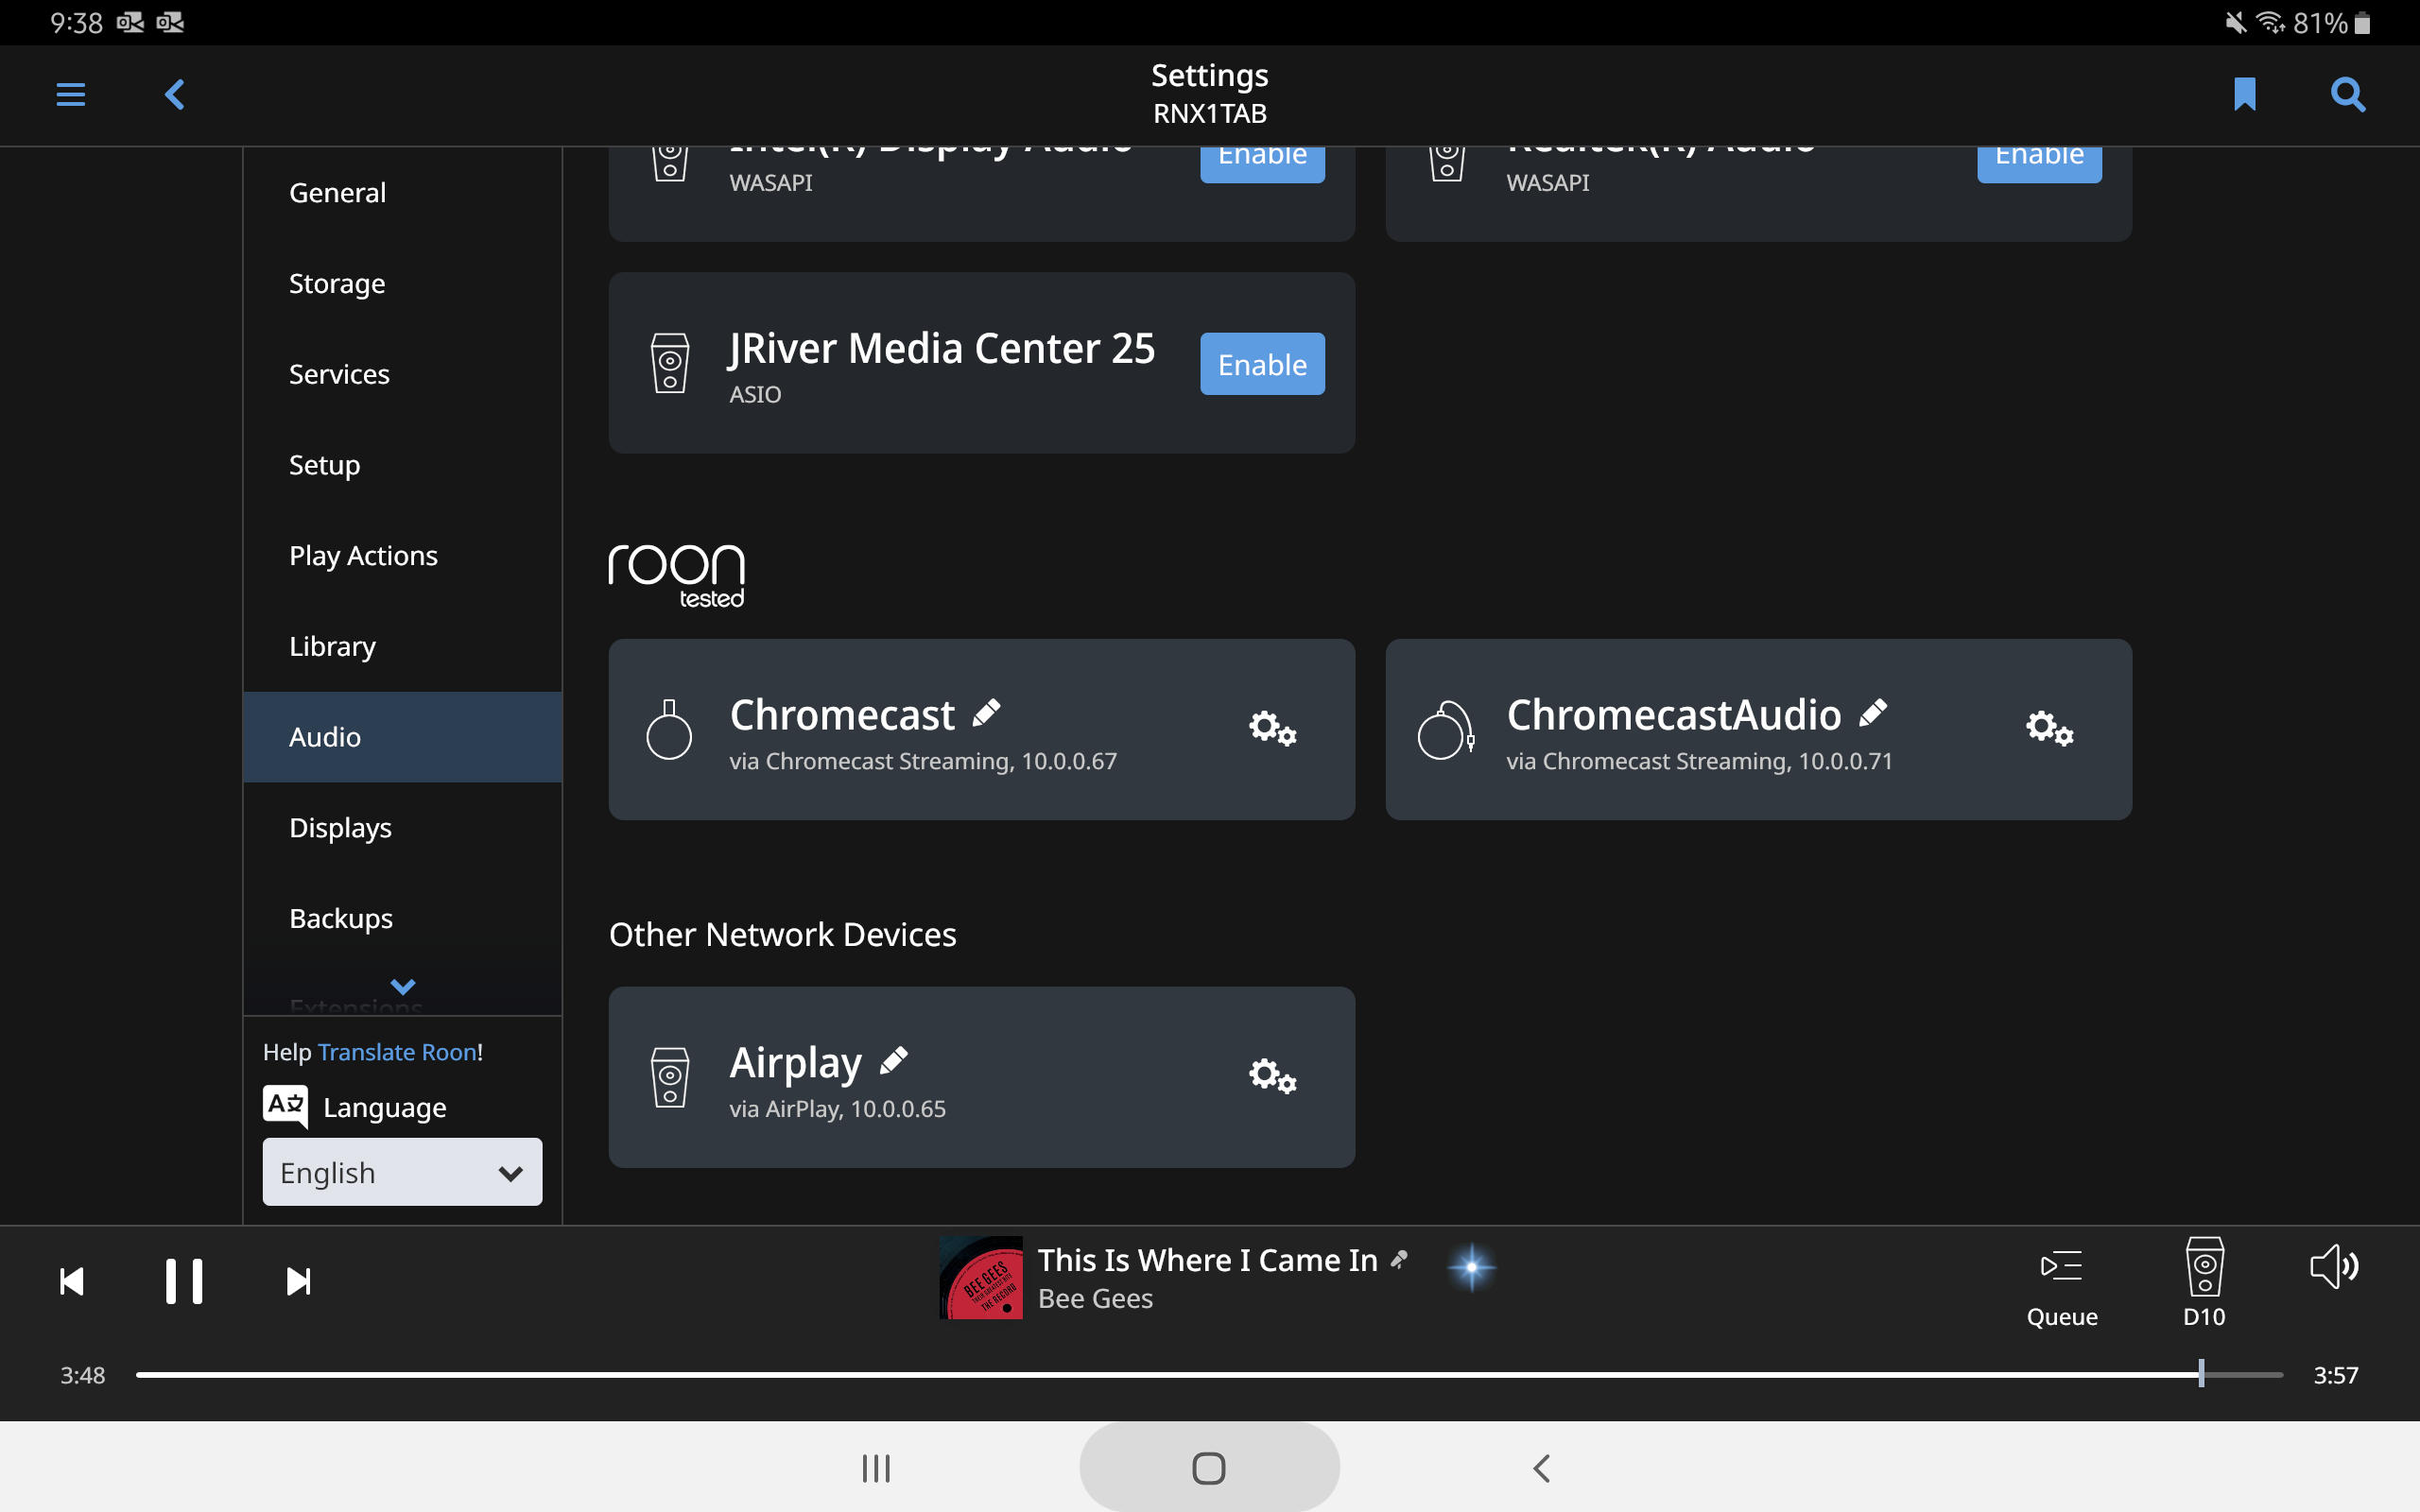
Task: Open ChromecastAudio device settings gears
Action: pyautogui.click(x=2049, y=729)
